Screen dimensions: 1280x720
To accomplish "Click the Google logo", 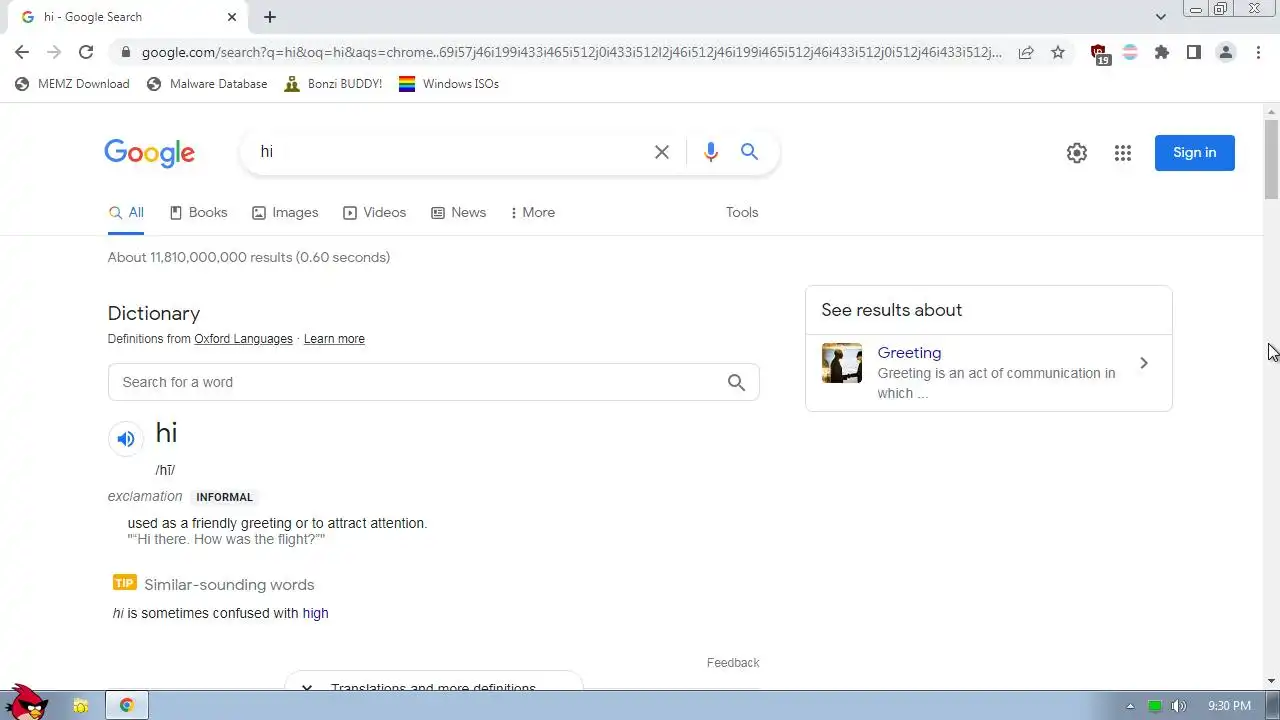I will click(x=149, y=153).
